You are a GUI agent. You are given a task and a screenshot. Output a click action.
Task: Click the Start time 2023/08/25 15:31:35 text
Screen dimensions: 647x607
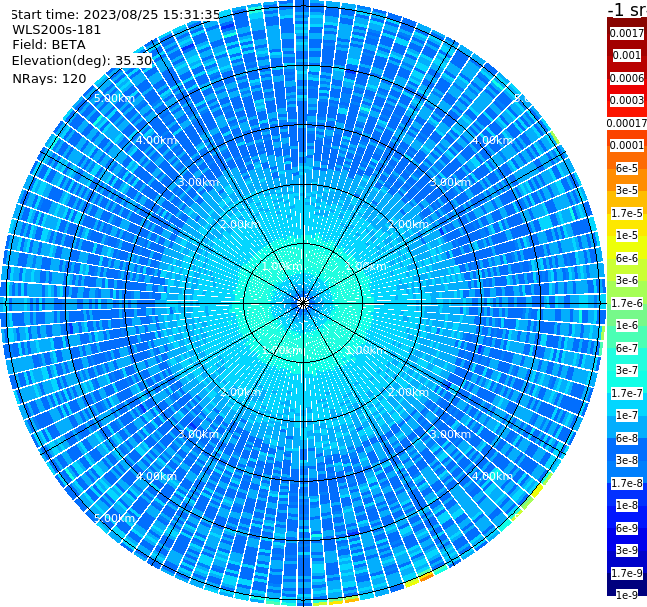coord(116,15)
